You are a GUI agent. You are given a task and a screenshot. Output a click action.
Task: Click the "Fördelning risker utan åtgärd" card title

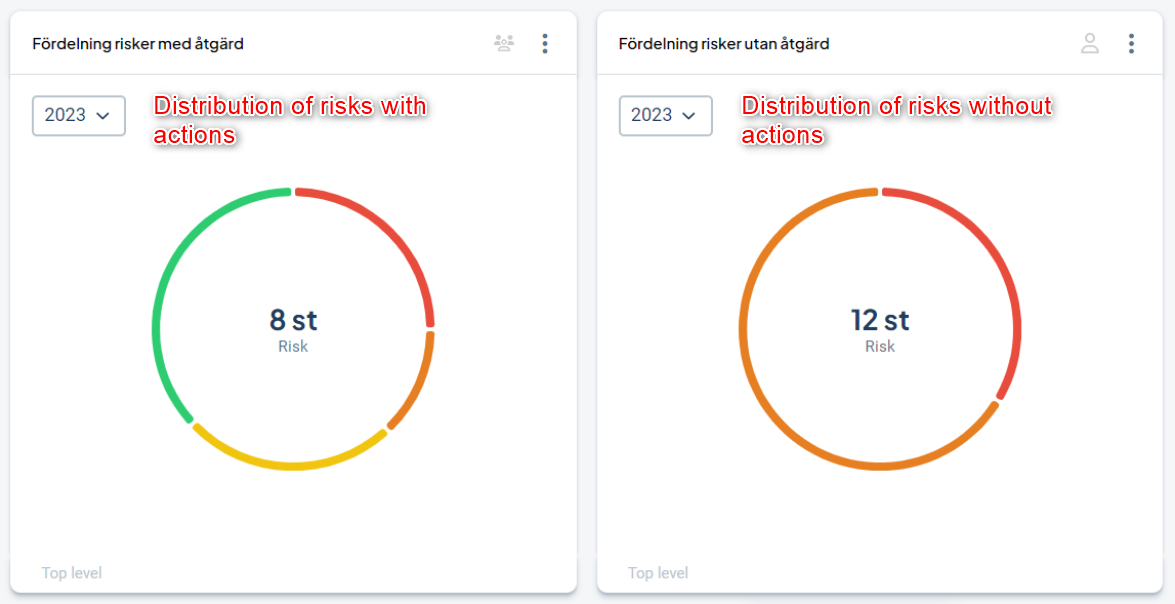724,44
